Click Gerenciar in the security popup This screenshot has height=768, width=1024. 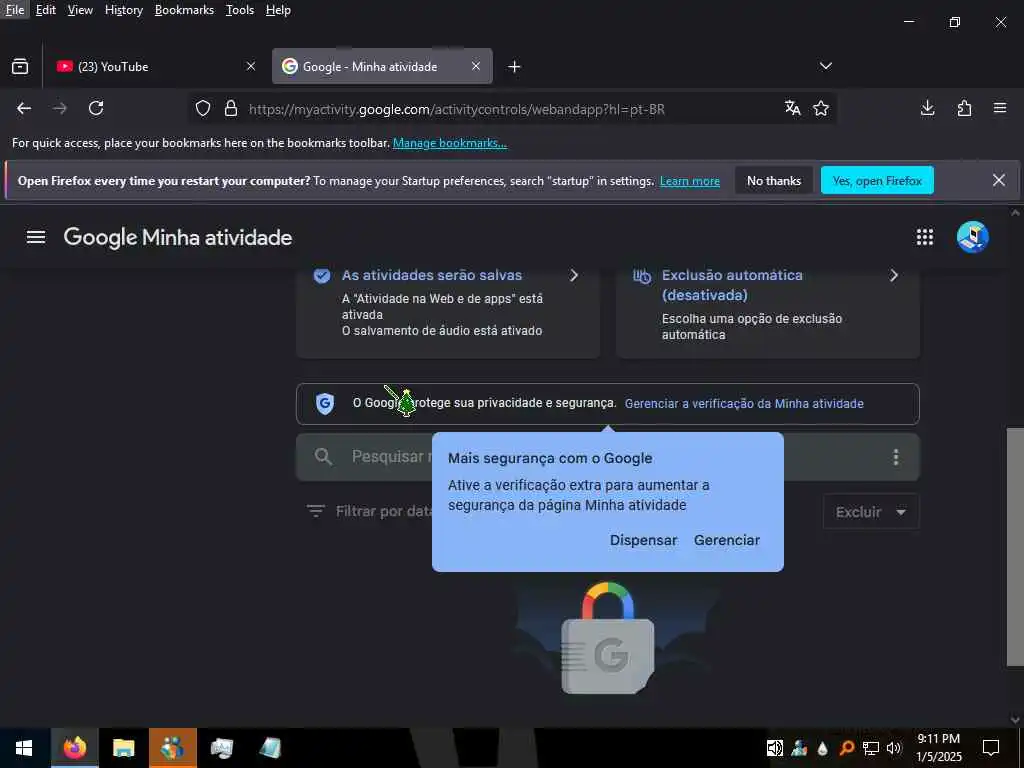coord(727,541)
